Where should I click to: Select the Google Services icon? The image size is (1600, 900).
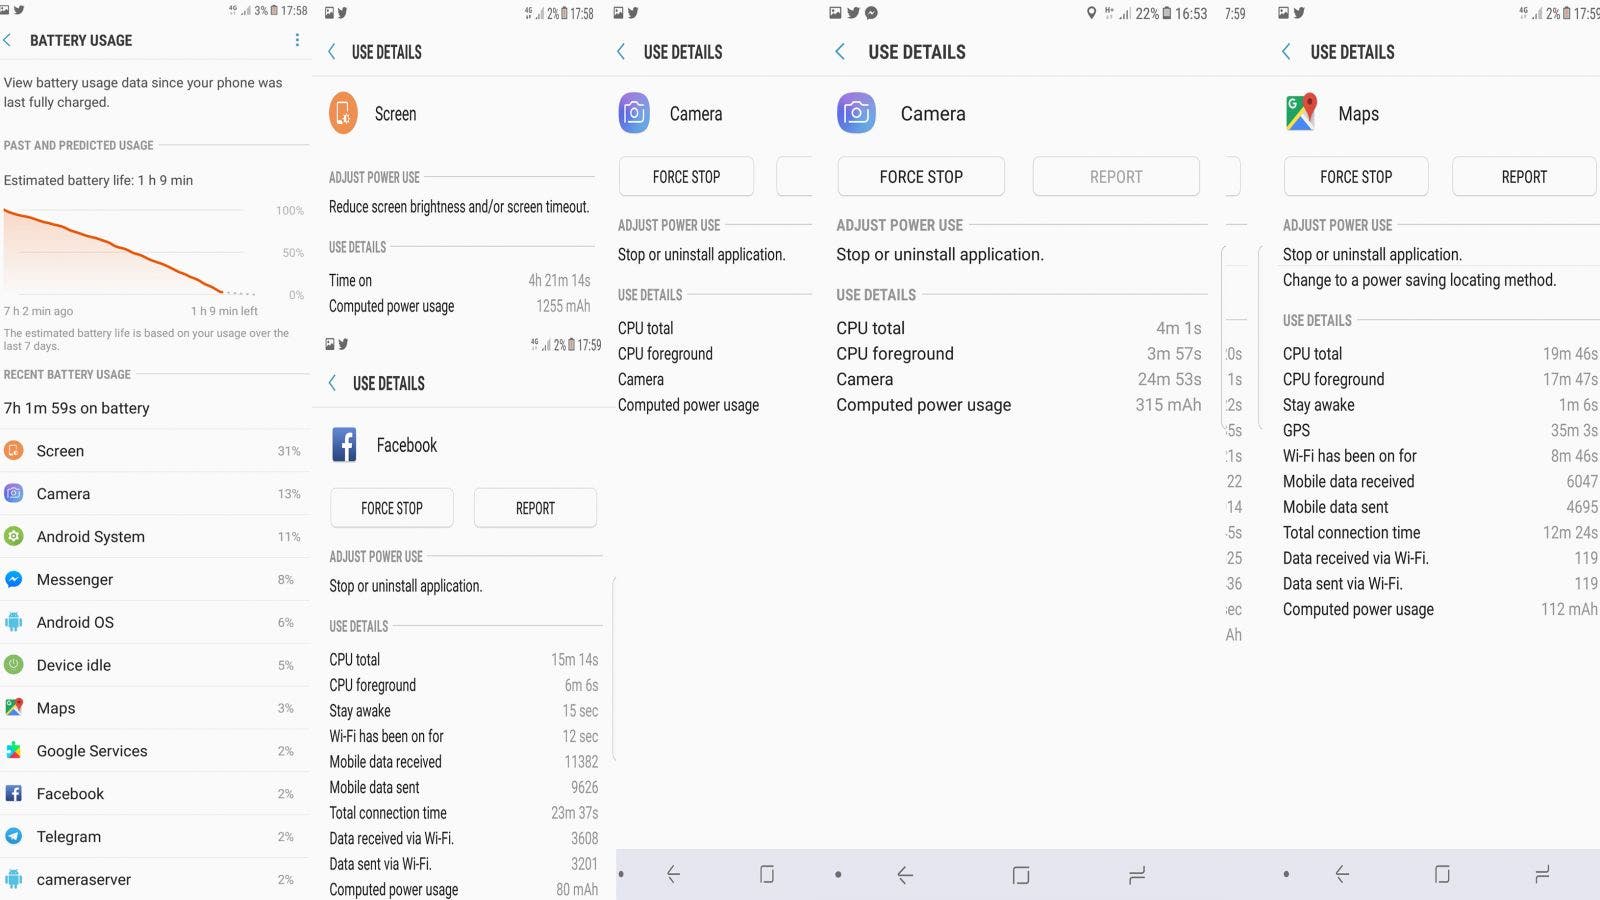[14, 751]
